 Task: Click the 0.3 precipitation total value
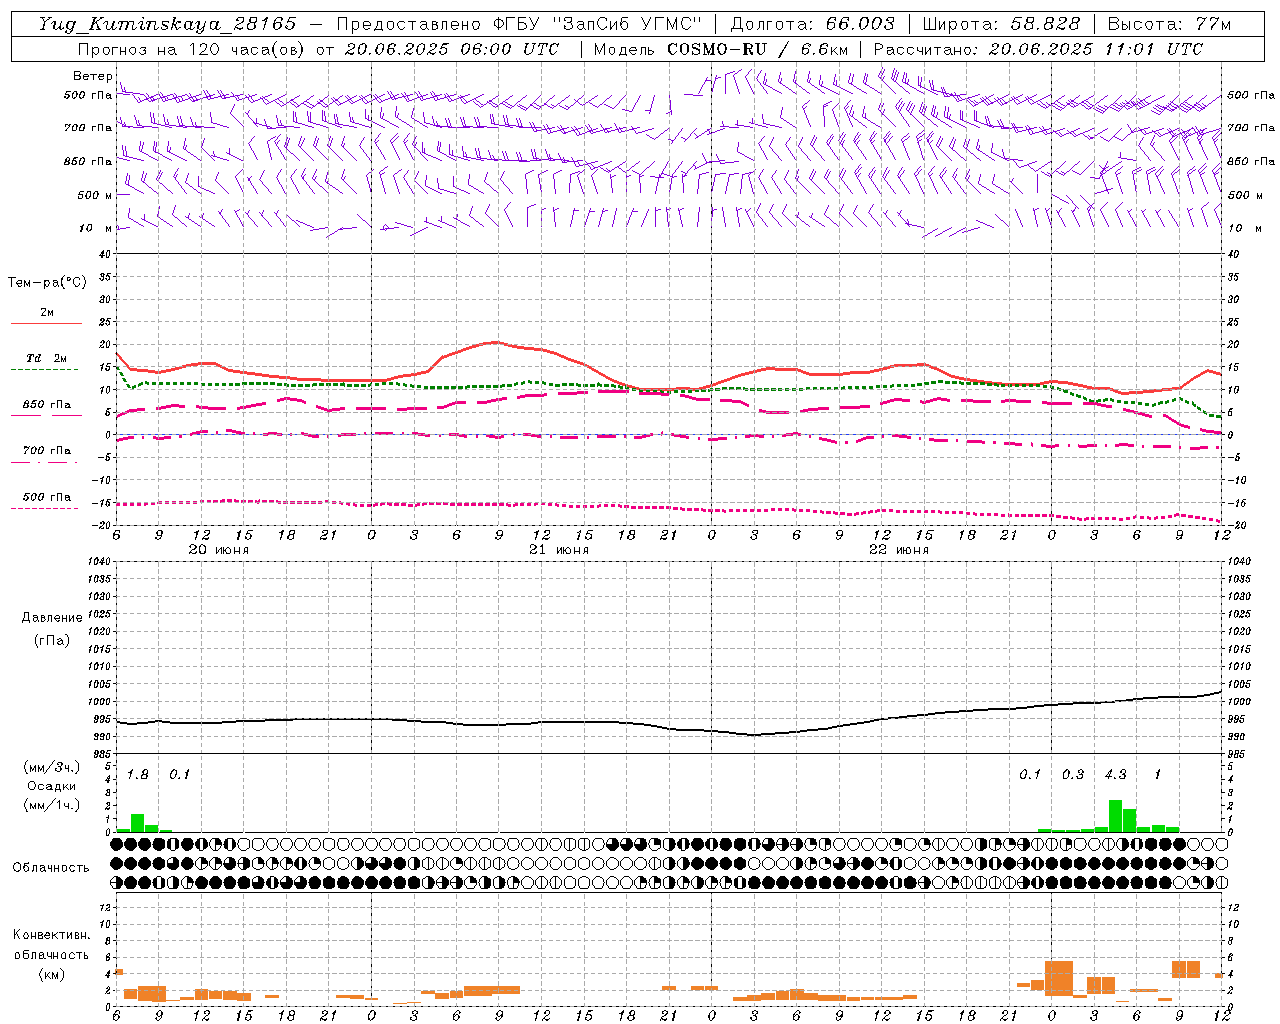1073,774
